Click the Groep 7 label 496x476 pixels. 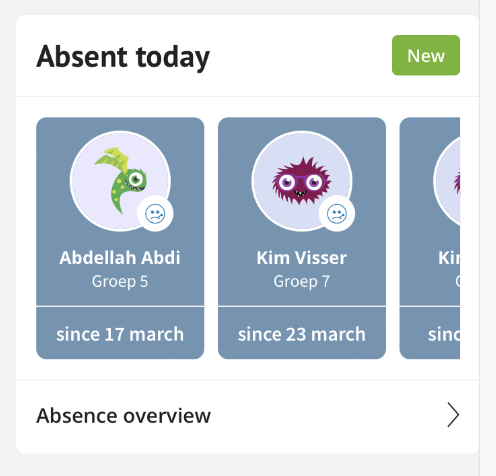click(x=302, y=282)
